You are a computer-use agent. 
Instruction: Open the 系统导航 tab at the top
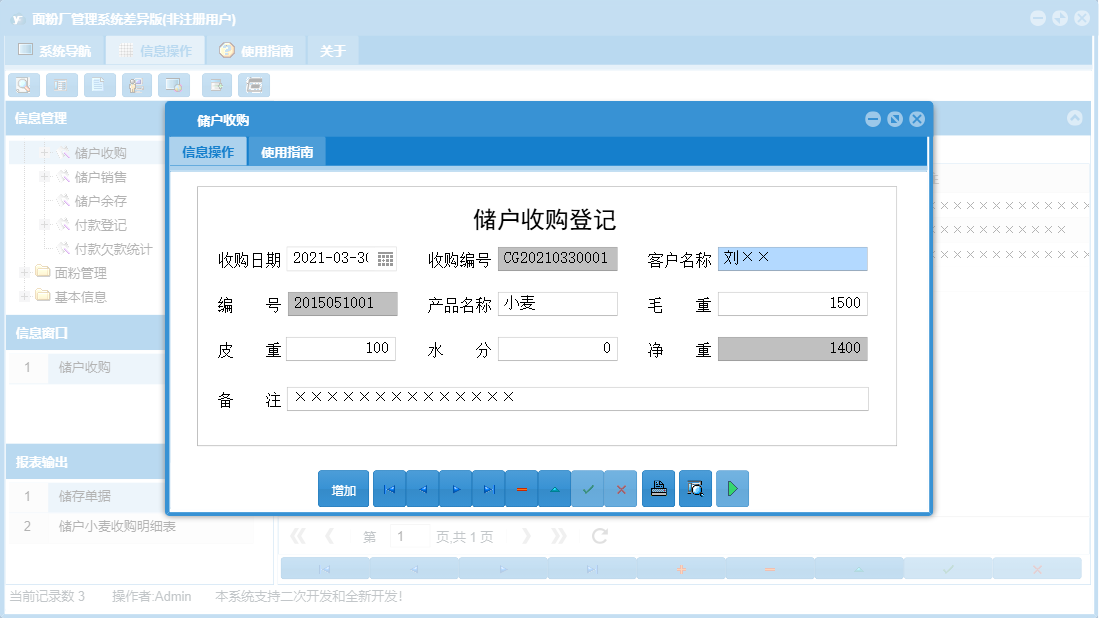pos(56,48)
